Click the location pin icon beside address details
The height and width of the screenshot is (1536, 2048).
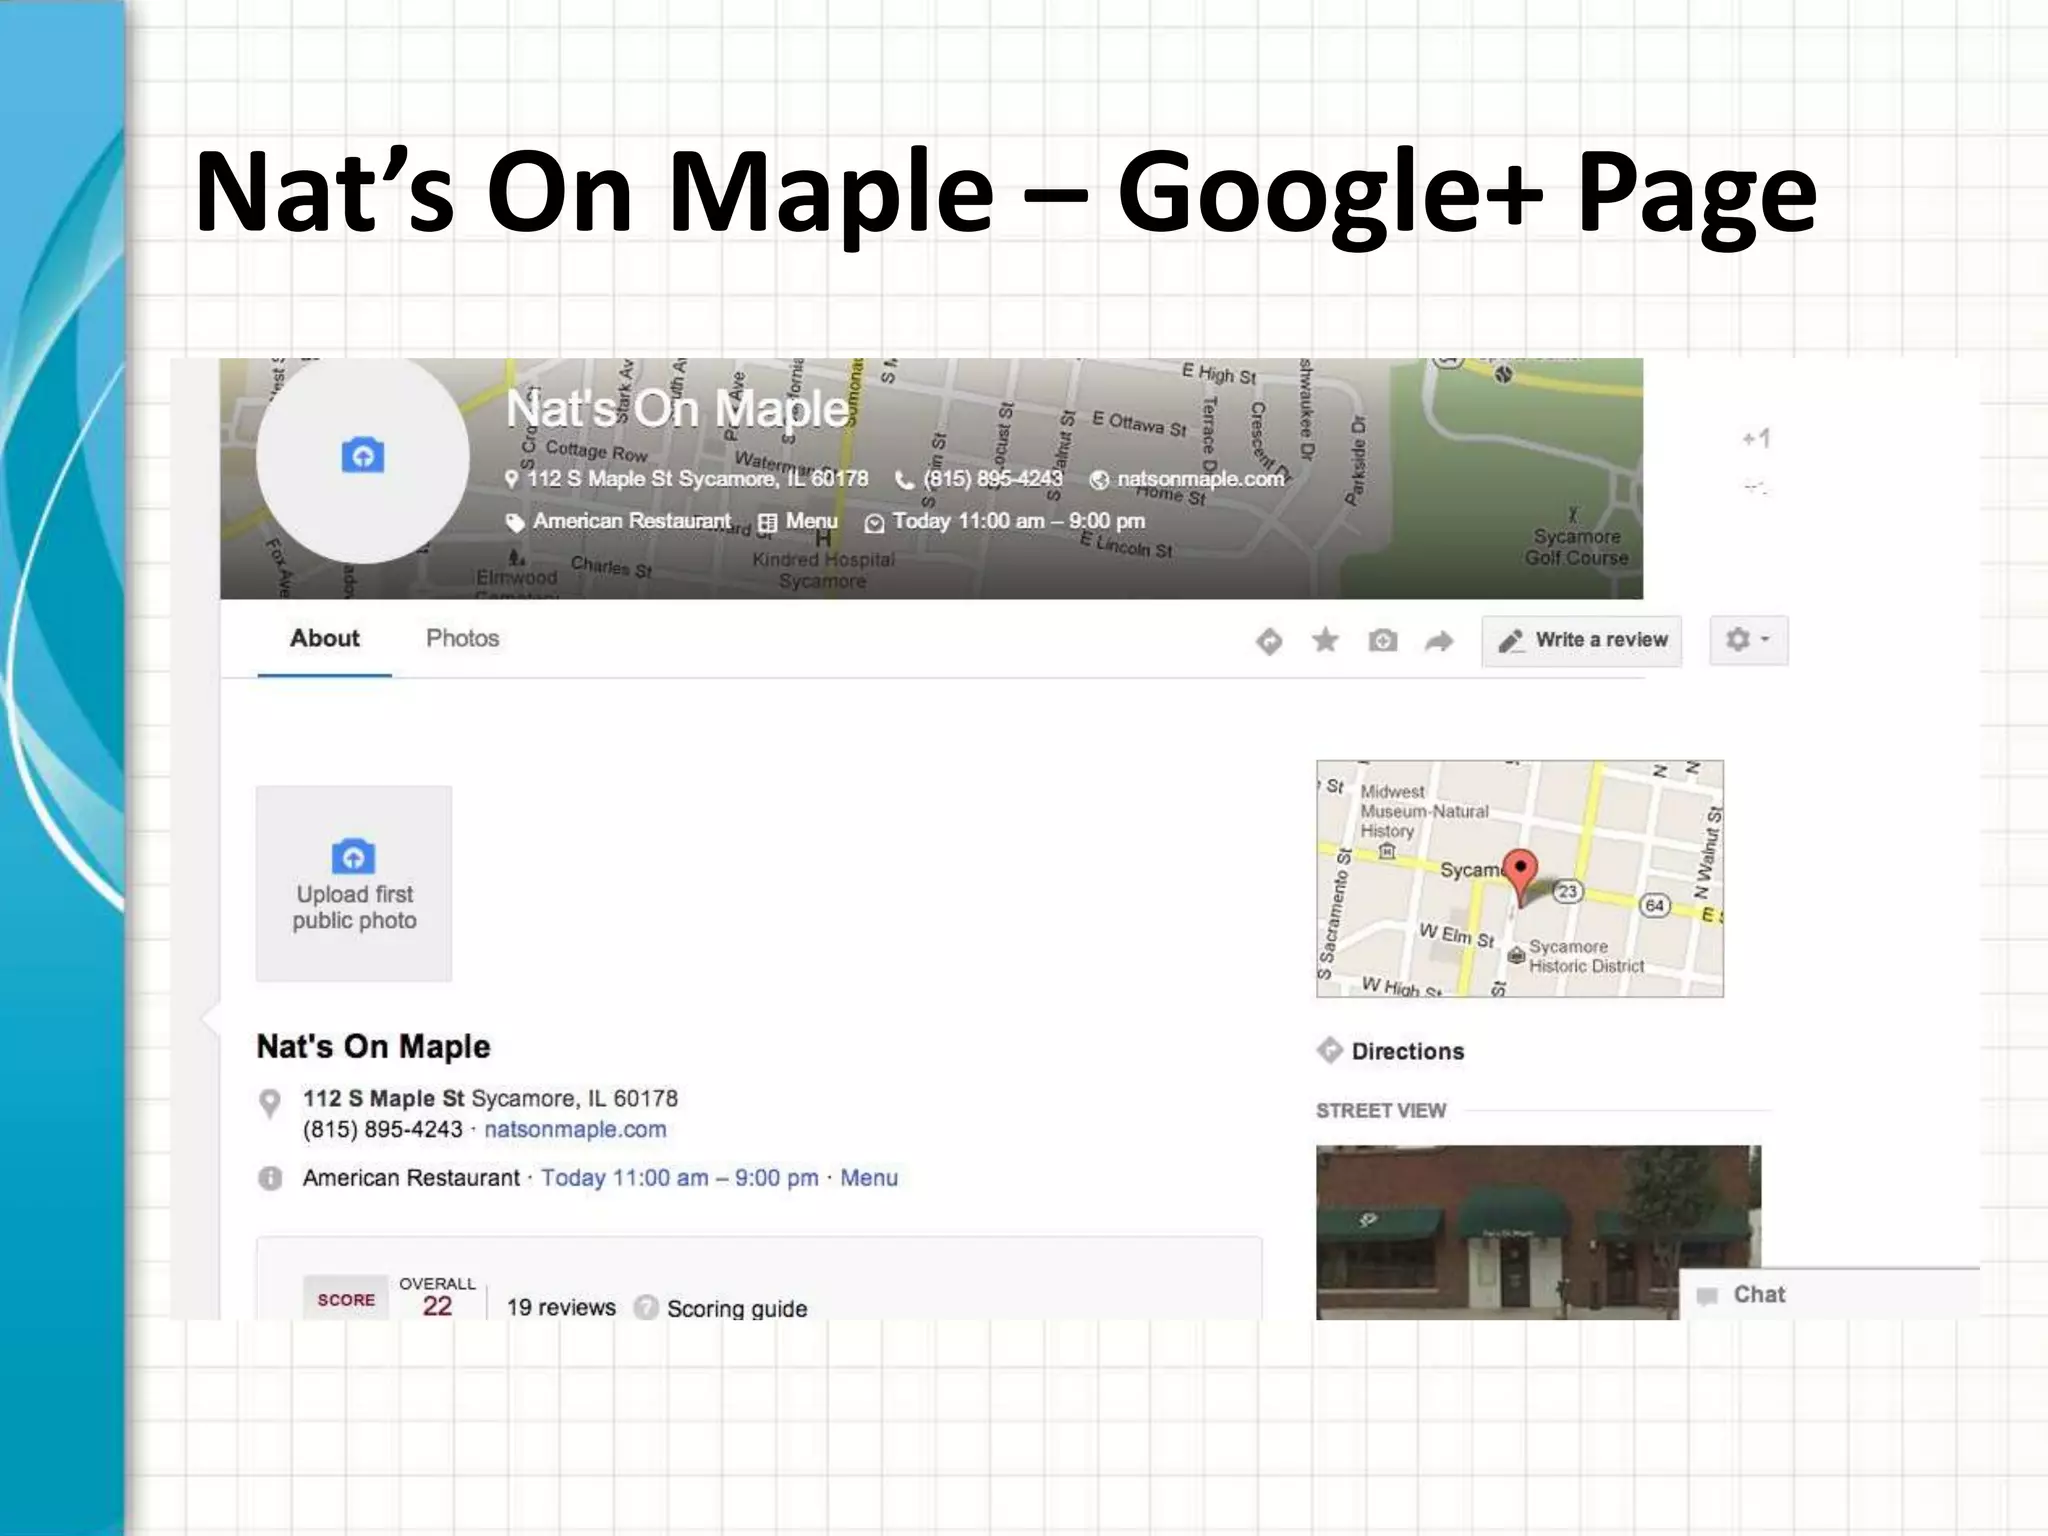(x=270, y=1103)
